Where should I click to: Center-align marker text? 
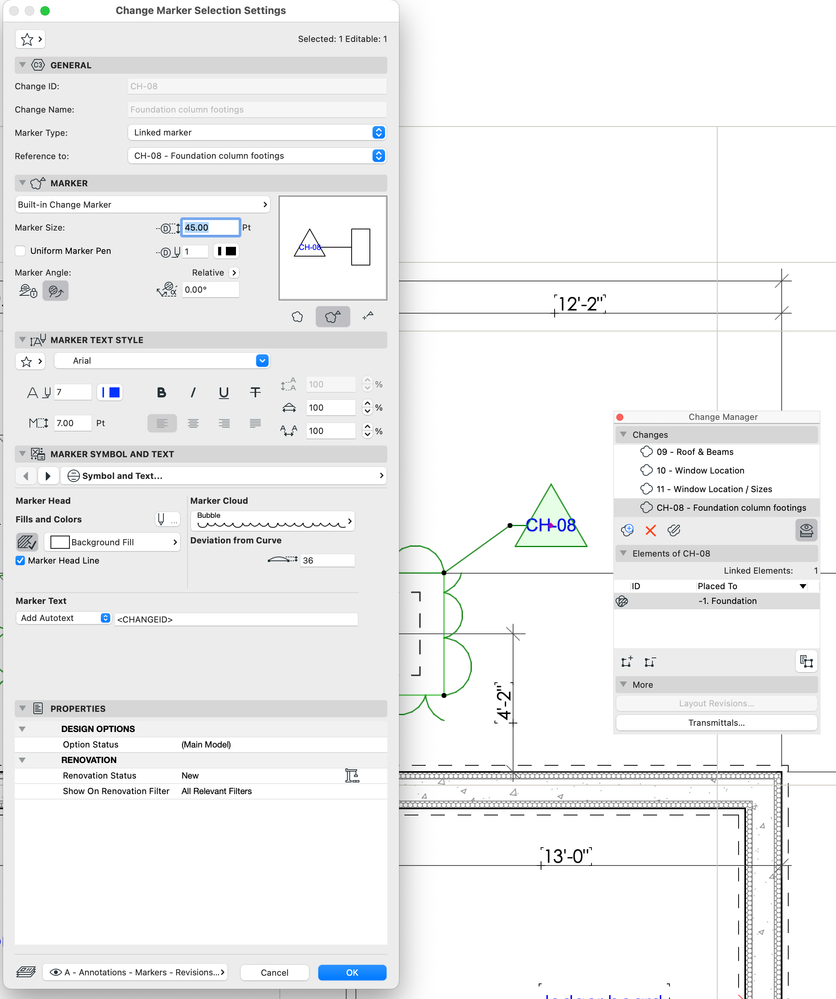193,423
